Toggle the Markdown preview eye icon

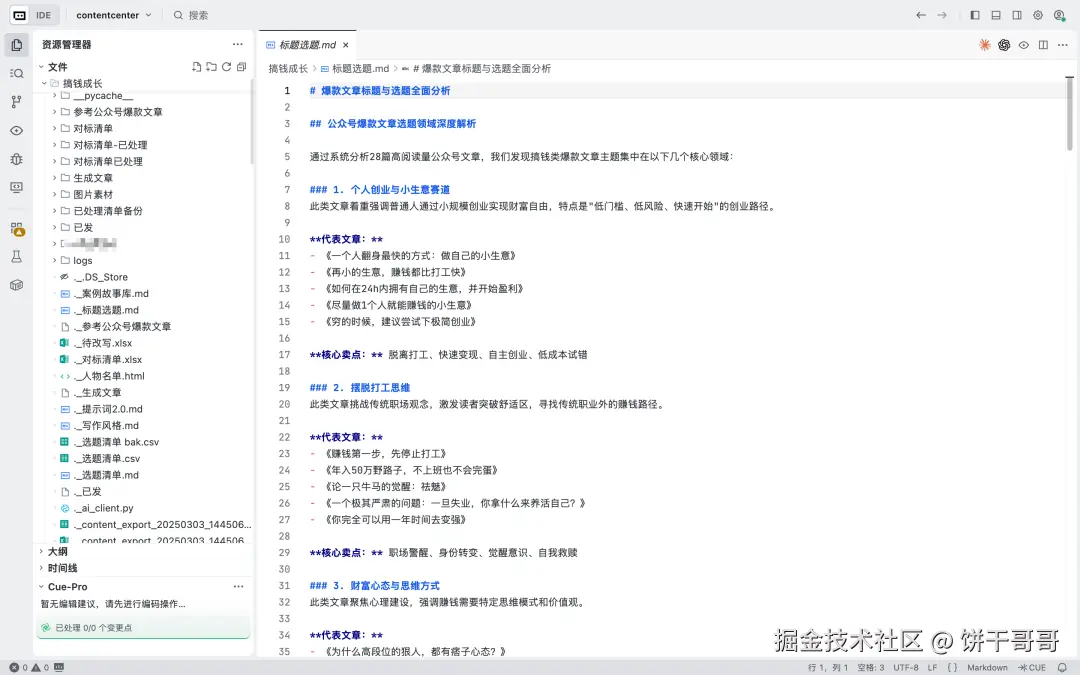1024,45
